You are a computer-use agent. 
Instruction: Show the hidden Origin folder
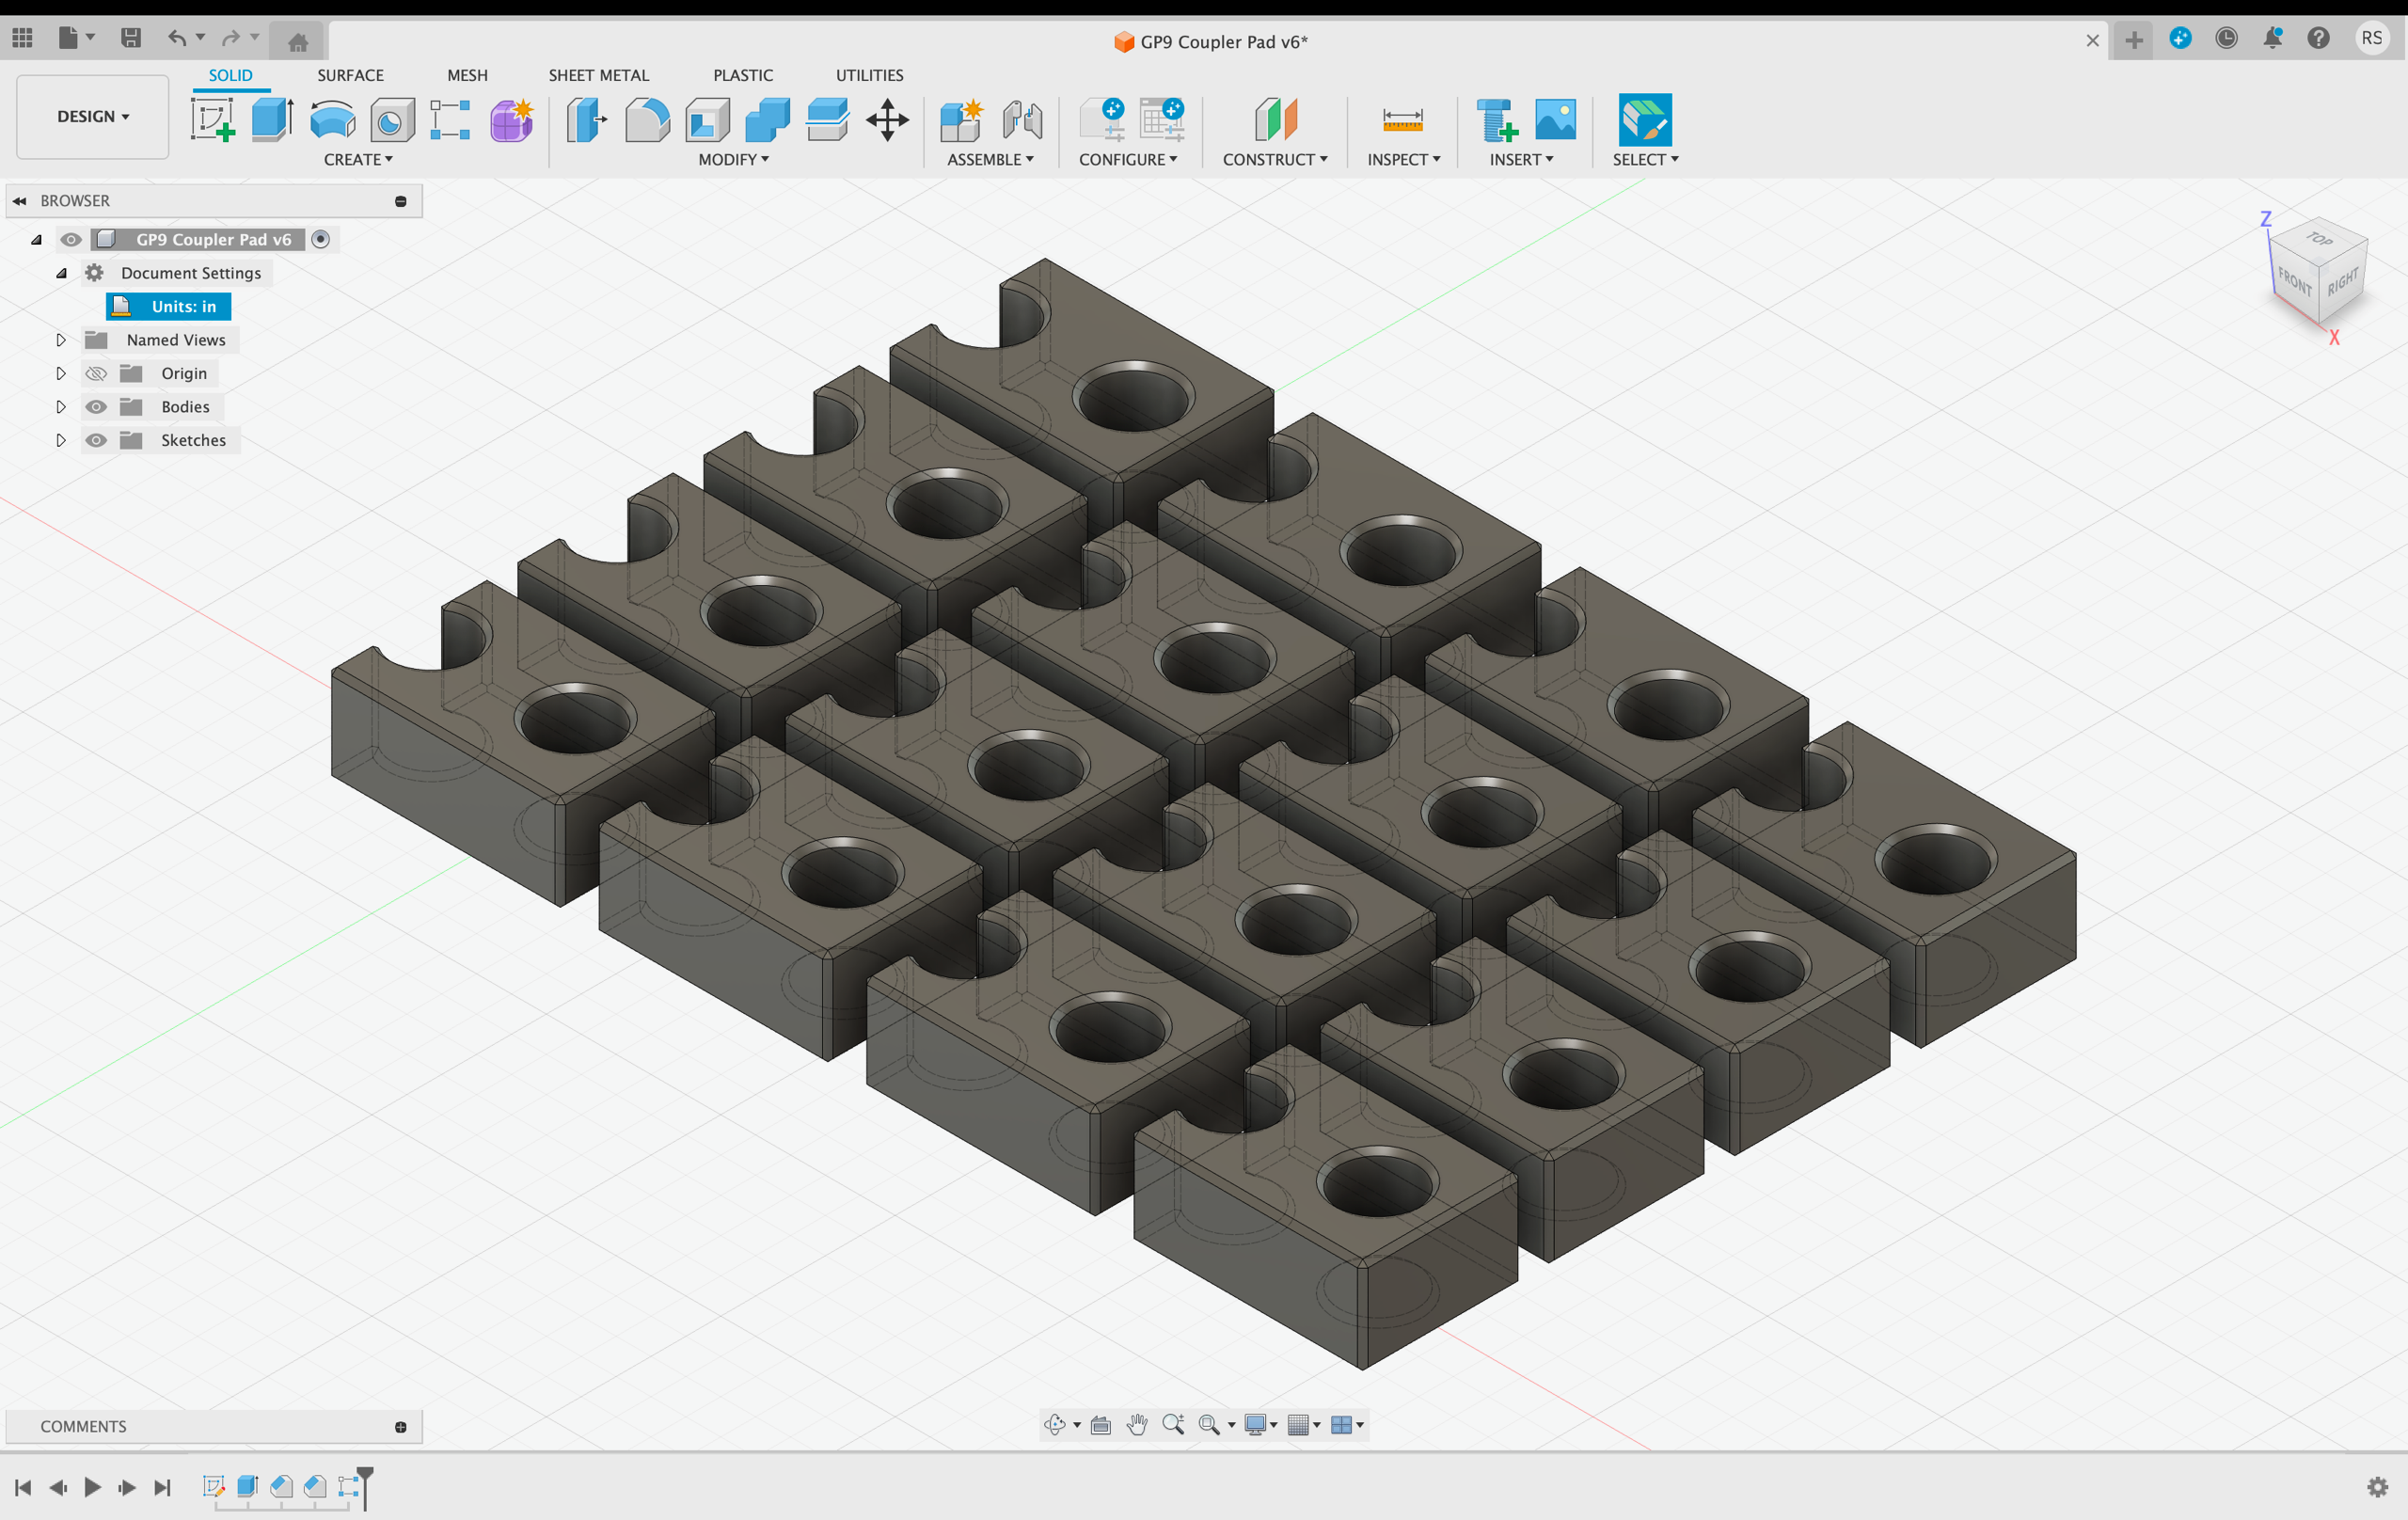coord(96,374)
